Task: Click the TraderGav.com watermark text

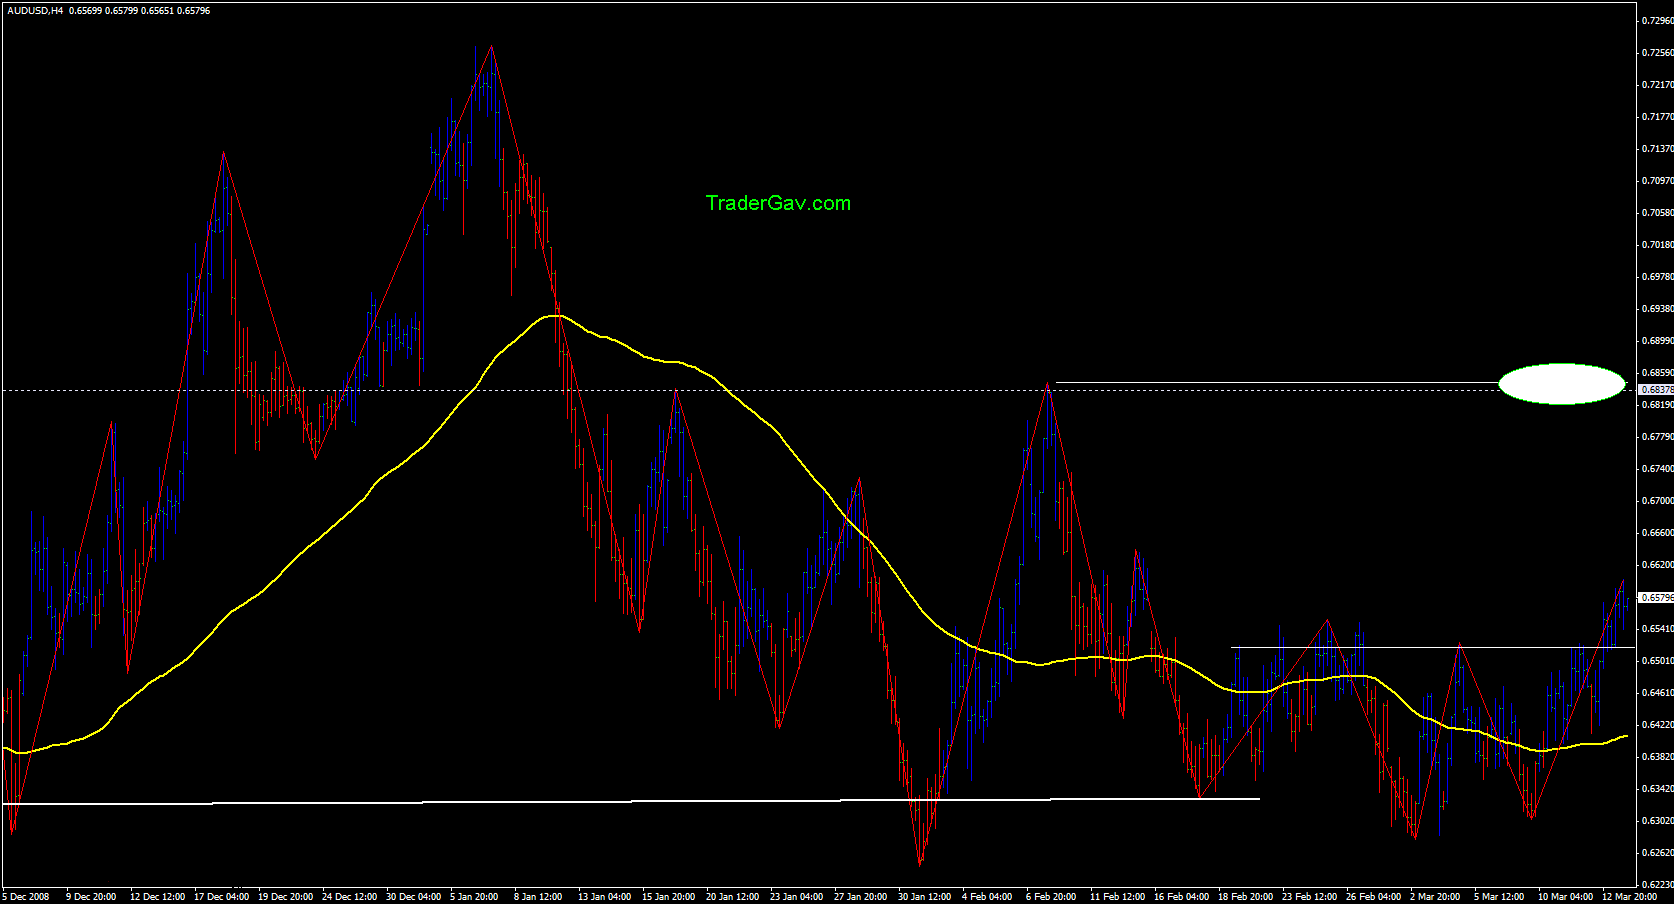Action: [x=777, y=203]
